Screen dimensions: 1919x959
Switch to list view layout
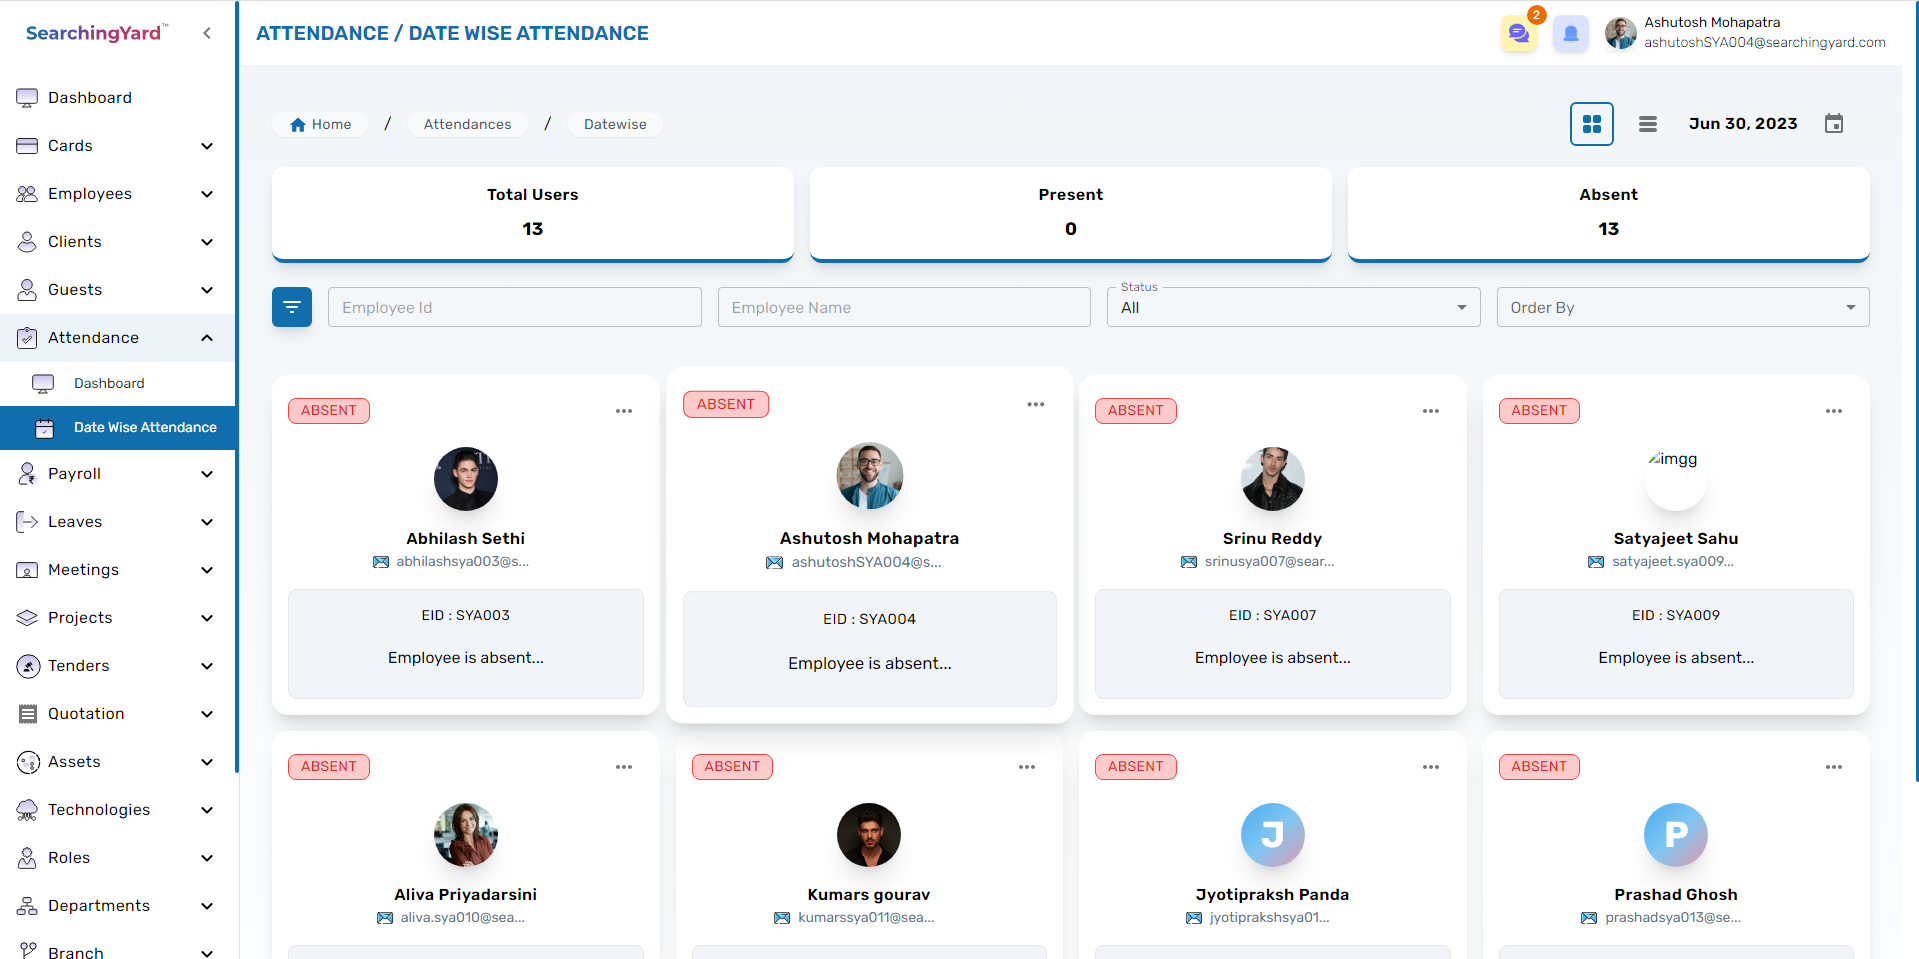[x=1647, y=124]
